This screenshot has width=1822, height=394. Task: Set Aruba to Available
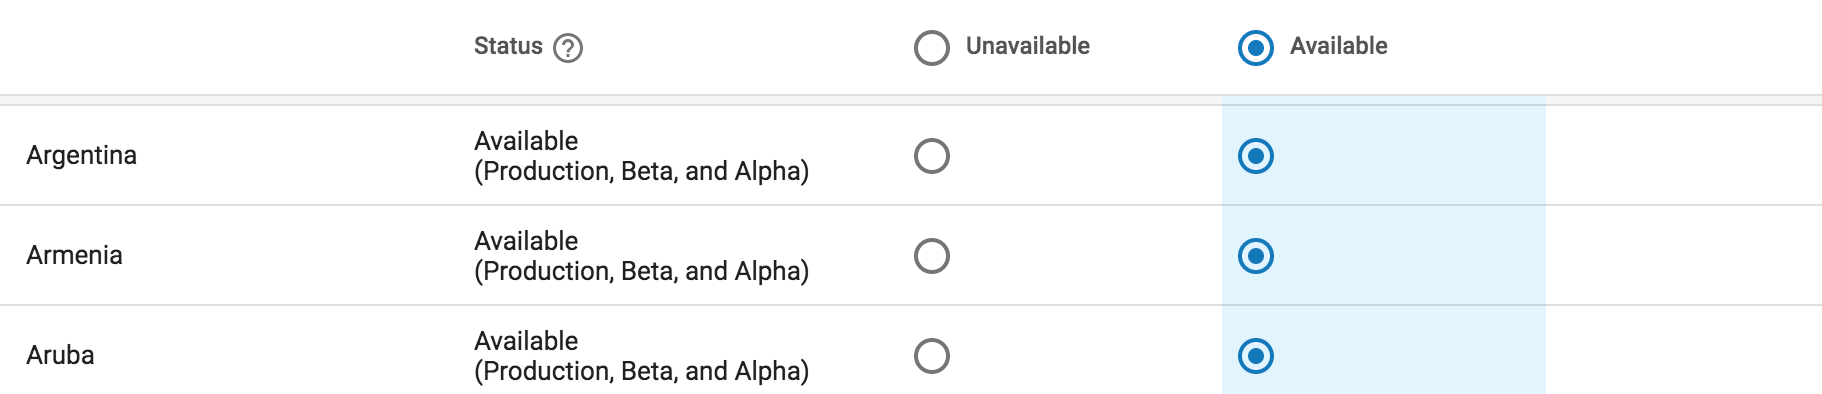(x=1256, y=356)
